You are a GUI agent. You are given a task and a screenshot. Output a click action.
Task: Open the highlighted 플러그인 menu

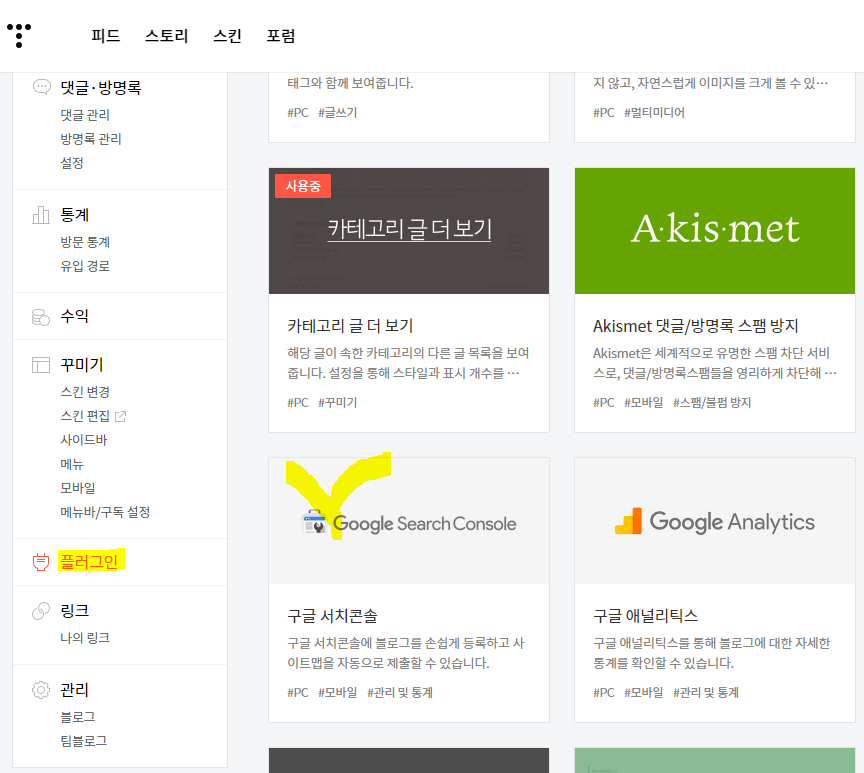tap(89, 561)
